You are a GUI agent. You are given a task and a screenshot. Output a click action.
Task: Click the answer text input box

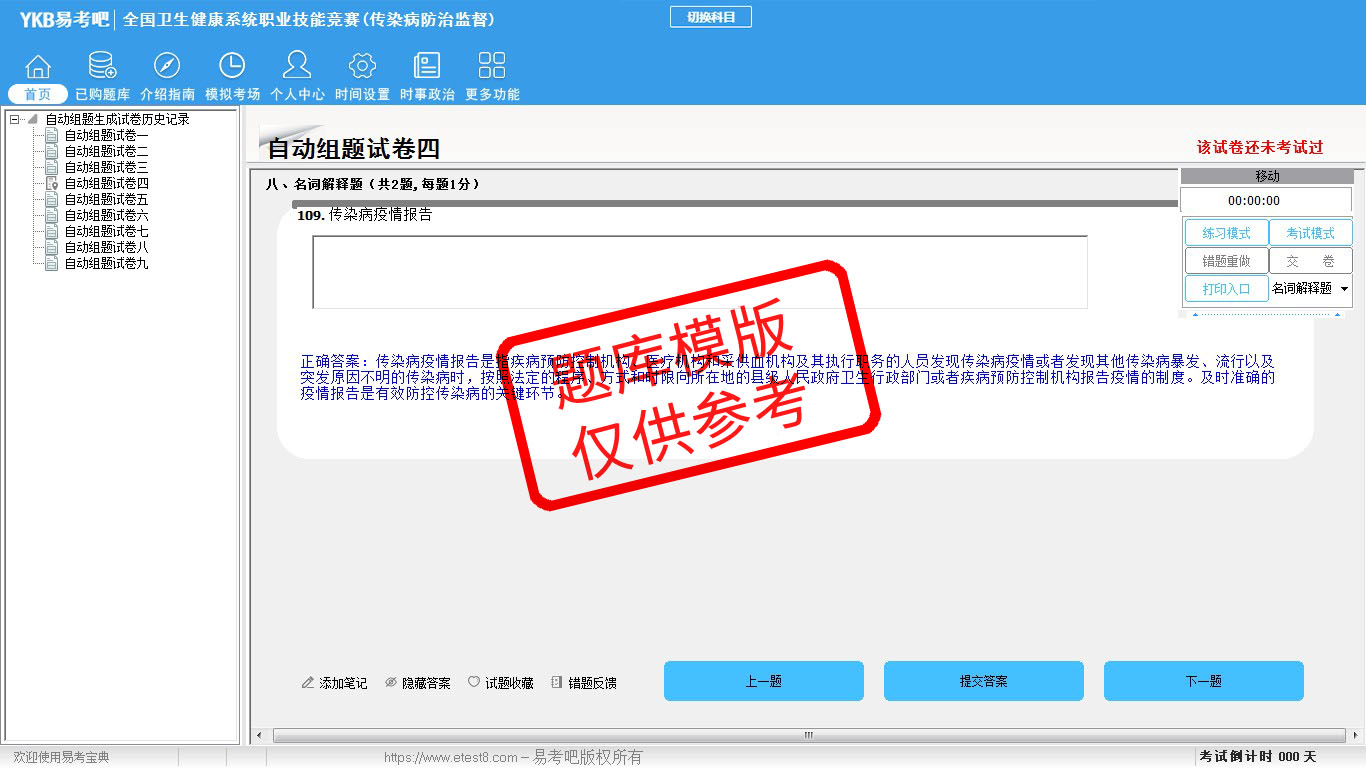coord(700,272)
